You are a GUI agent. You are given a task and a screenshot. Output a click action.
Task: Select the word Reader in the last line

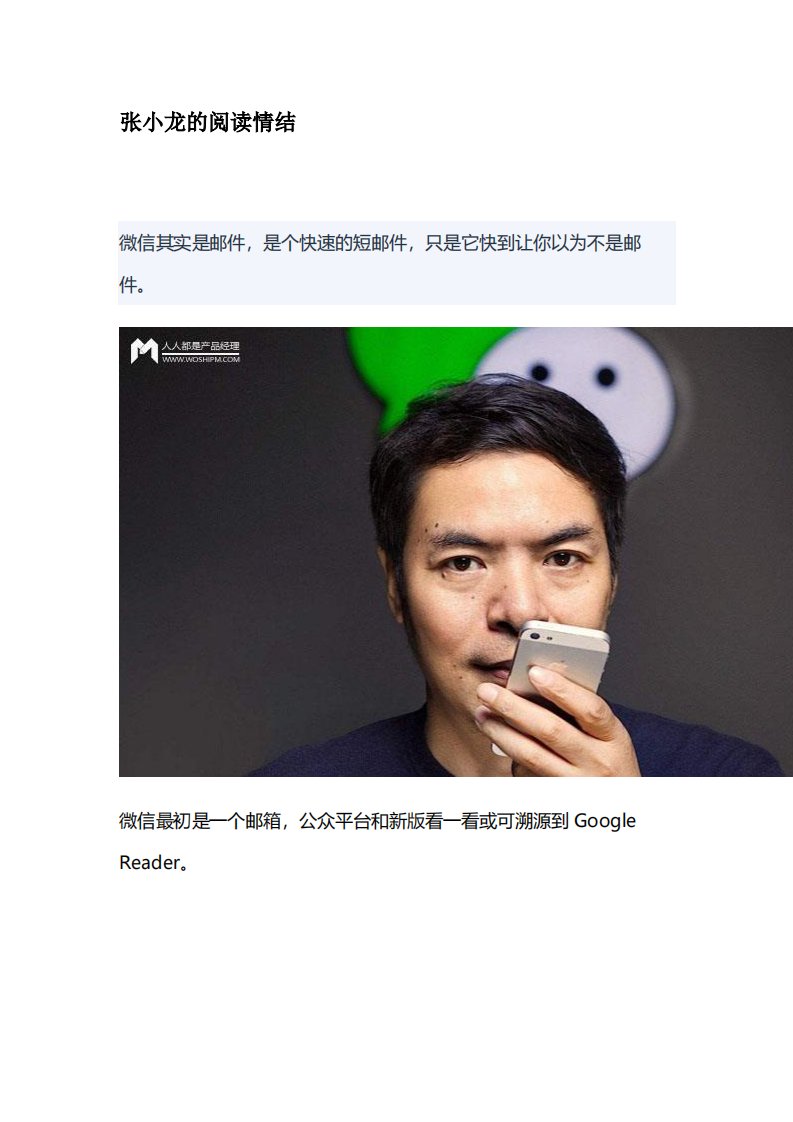148,863
